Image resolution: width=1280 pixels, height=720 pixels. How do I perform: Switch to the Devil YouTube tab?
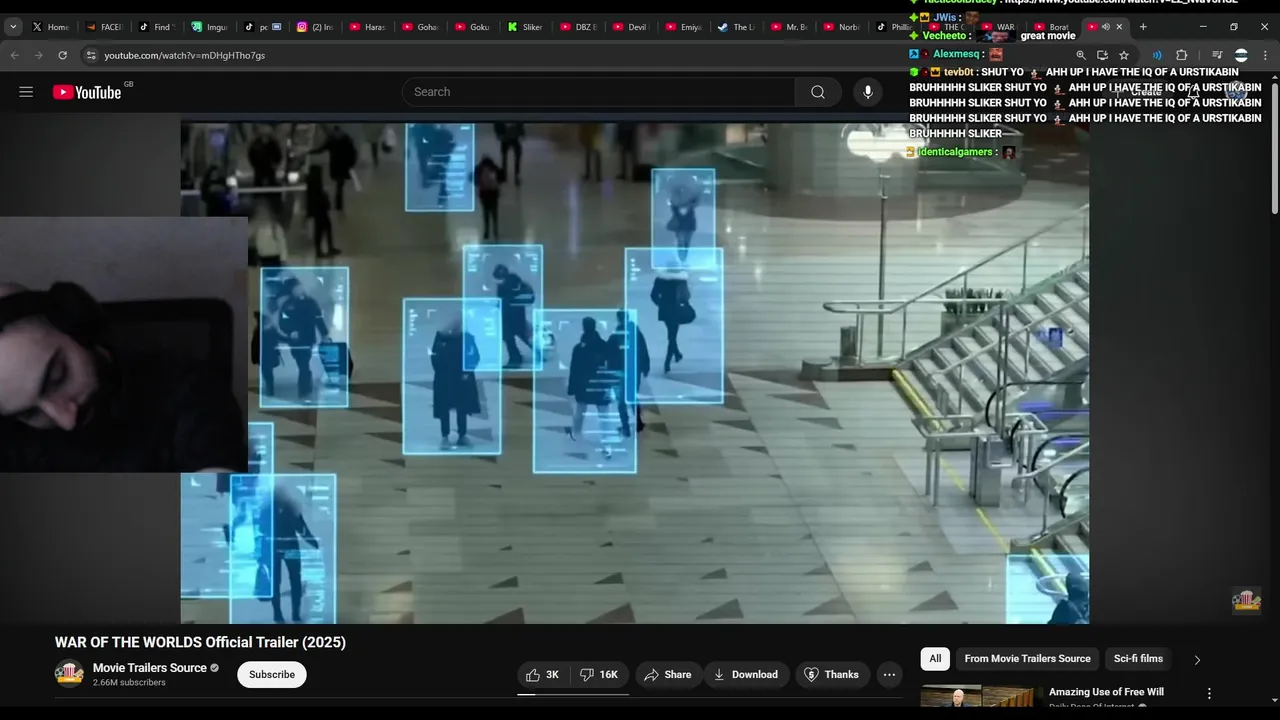coord(631,27)
